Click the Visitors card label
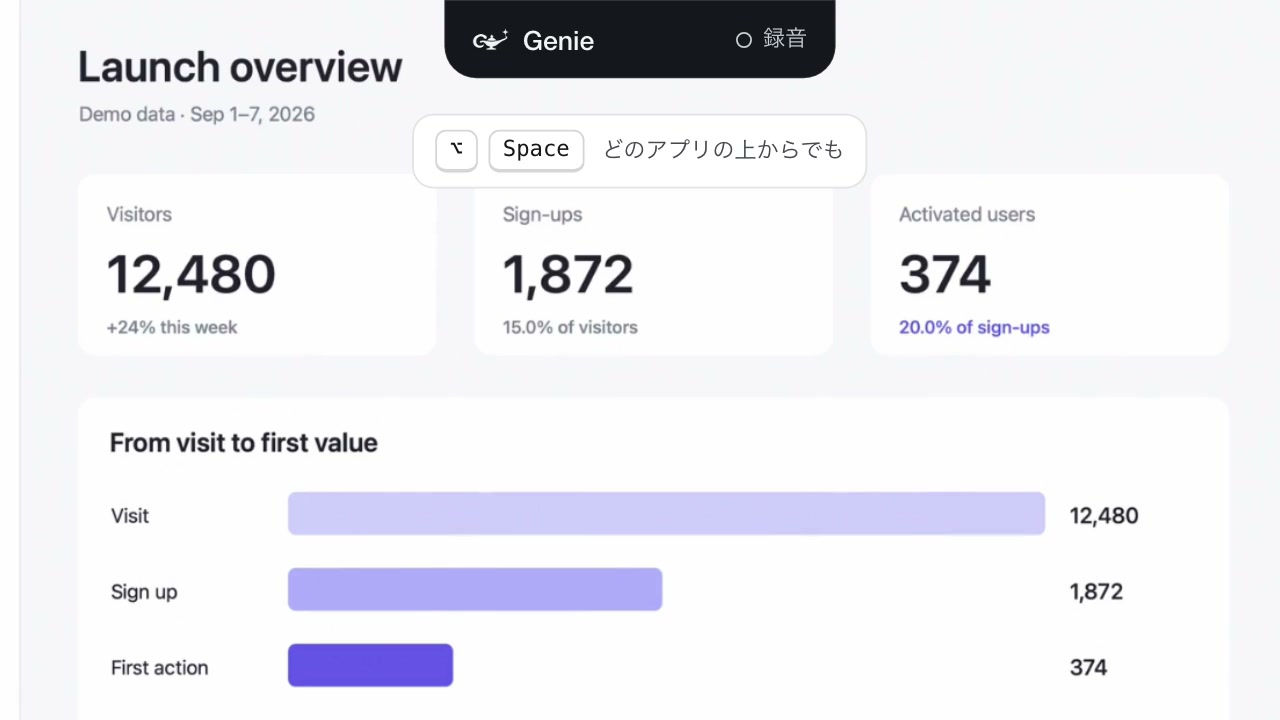The width and height of the screenshot is (1280, 720). [139, 214]
